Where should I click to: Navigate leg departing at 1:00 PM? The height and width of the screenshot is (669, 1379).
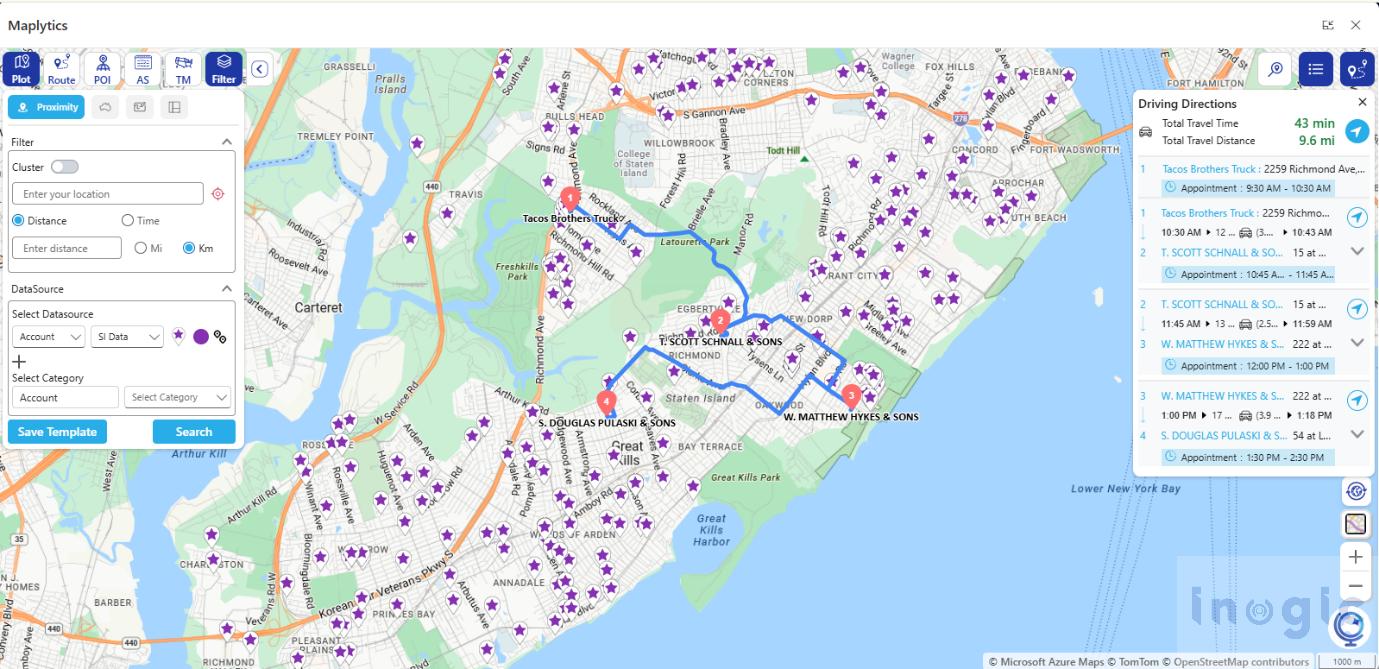pos(1356,400)
